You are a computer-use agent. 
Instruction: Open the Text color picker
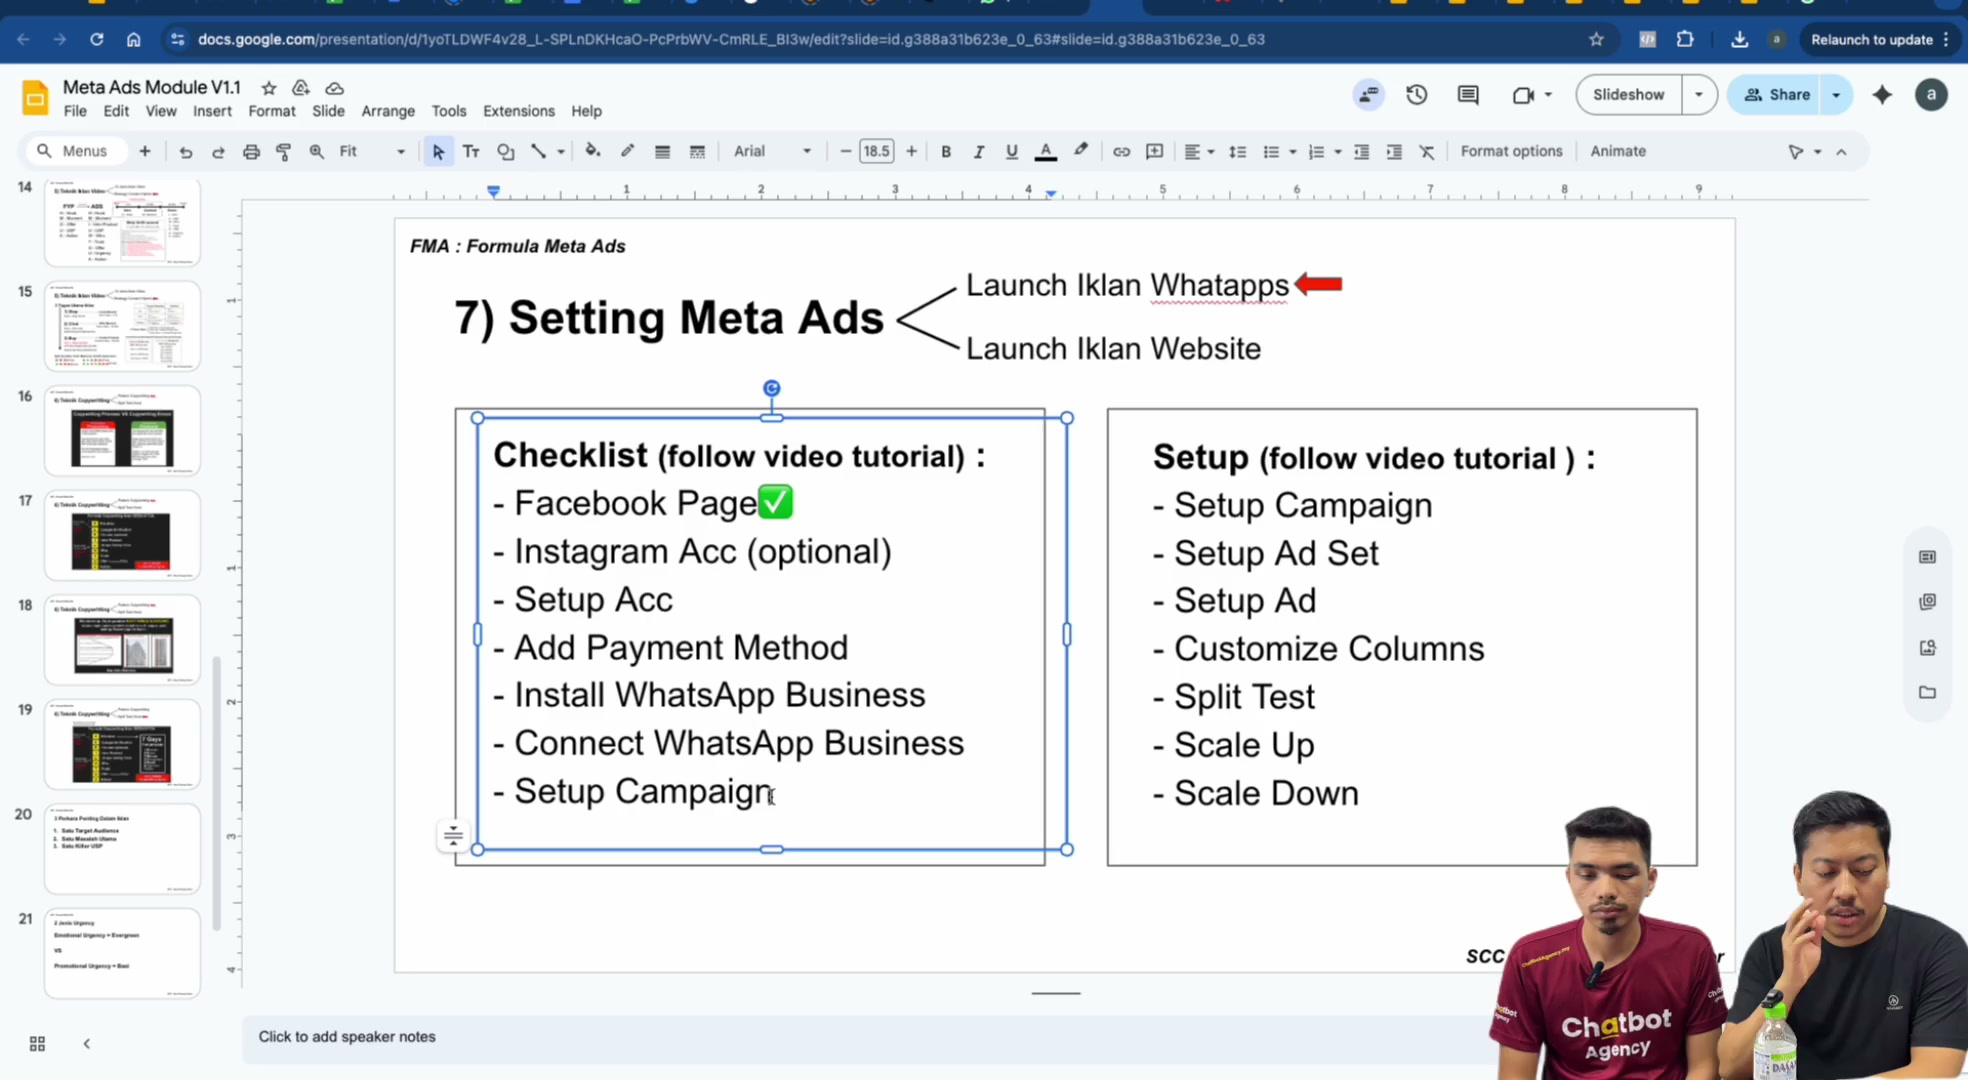[x=1046, y=152]
